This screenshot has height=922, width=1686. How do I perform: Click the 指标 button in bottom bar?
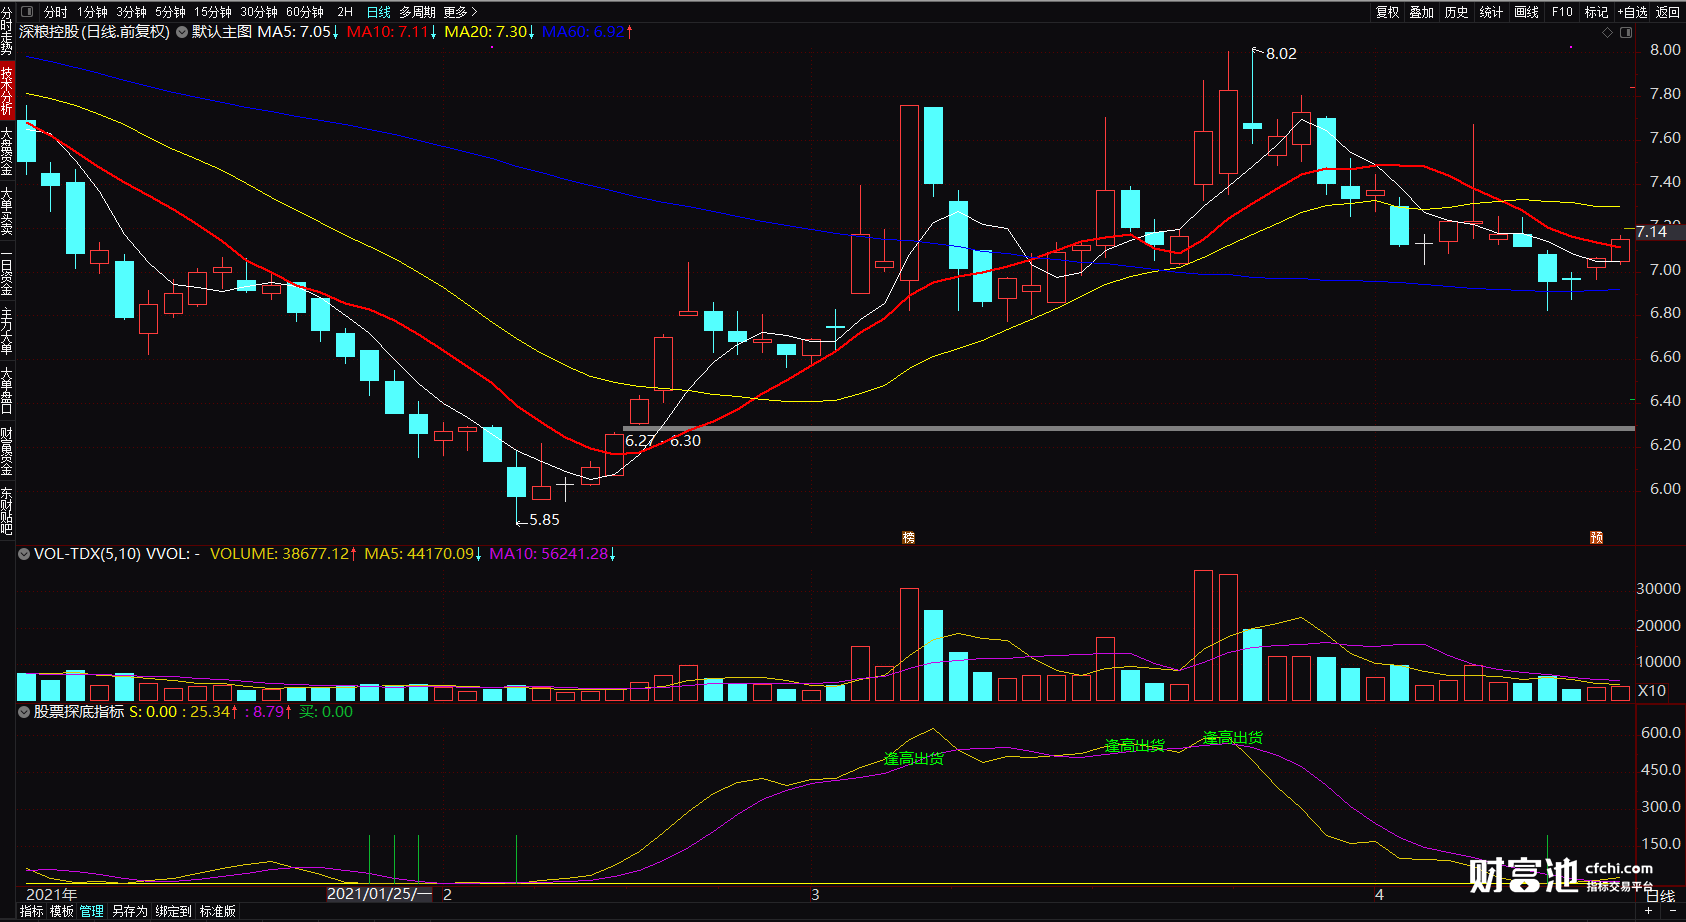(32, 911)
